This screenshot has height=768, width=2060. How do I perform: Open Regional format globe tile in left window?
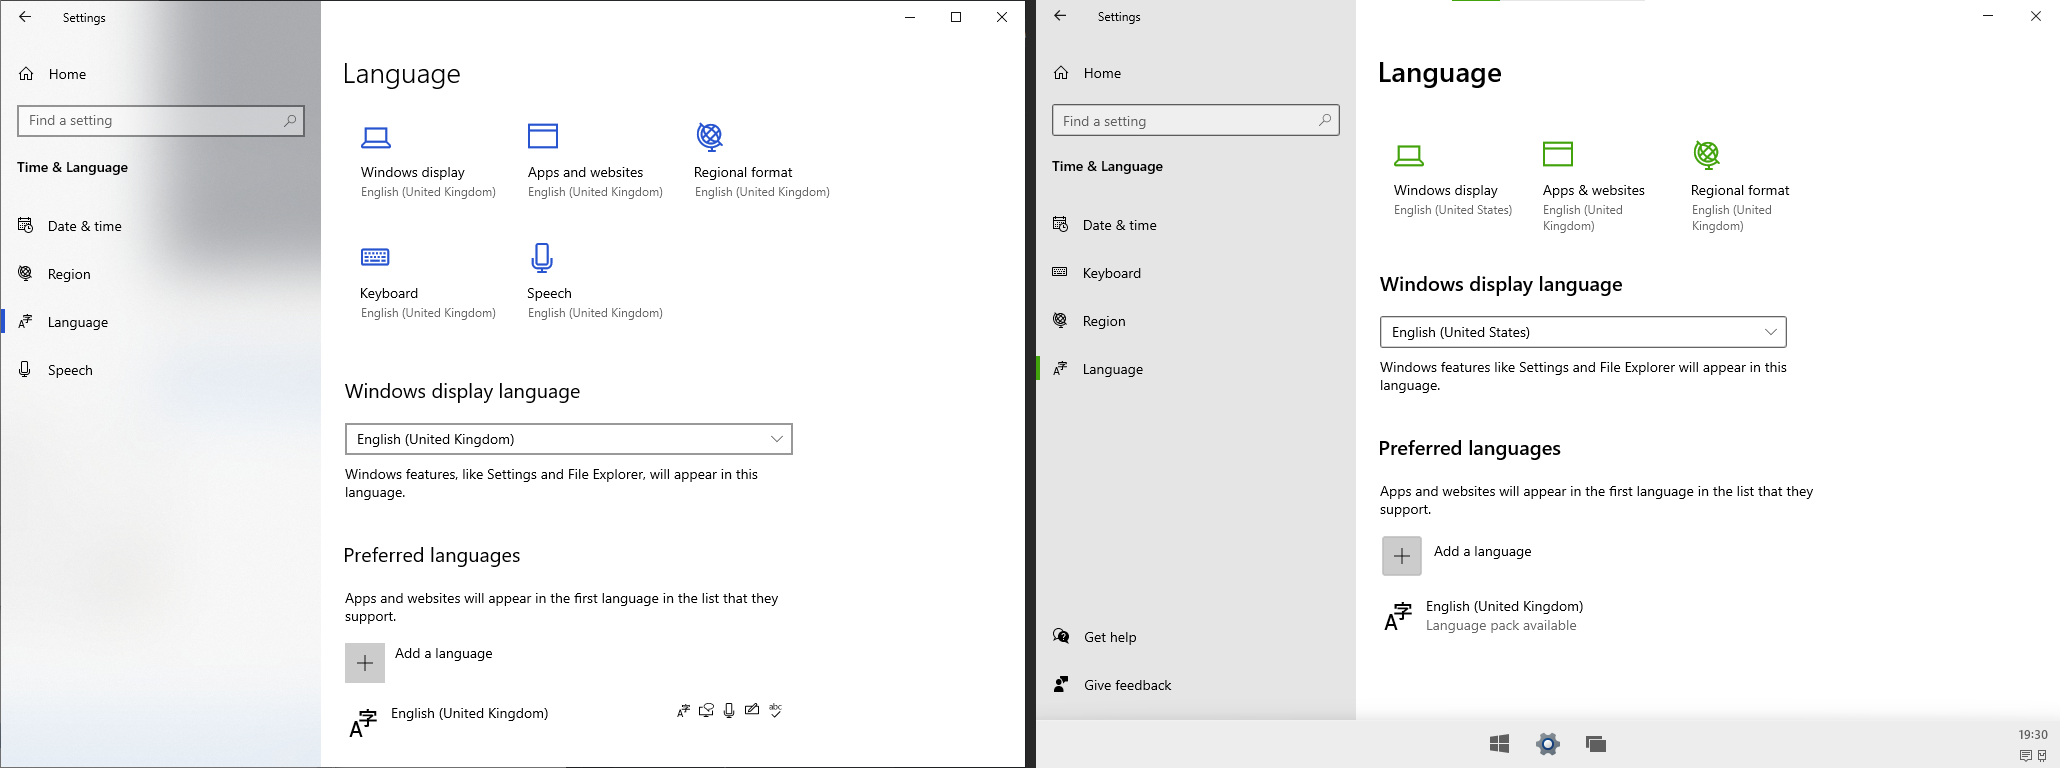pos(762,161)
